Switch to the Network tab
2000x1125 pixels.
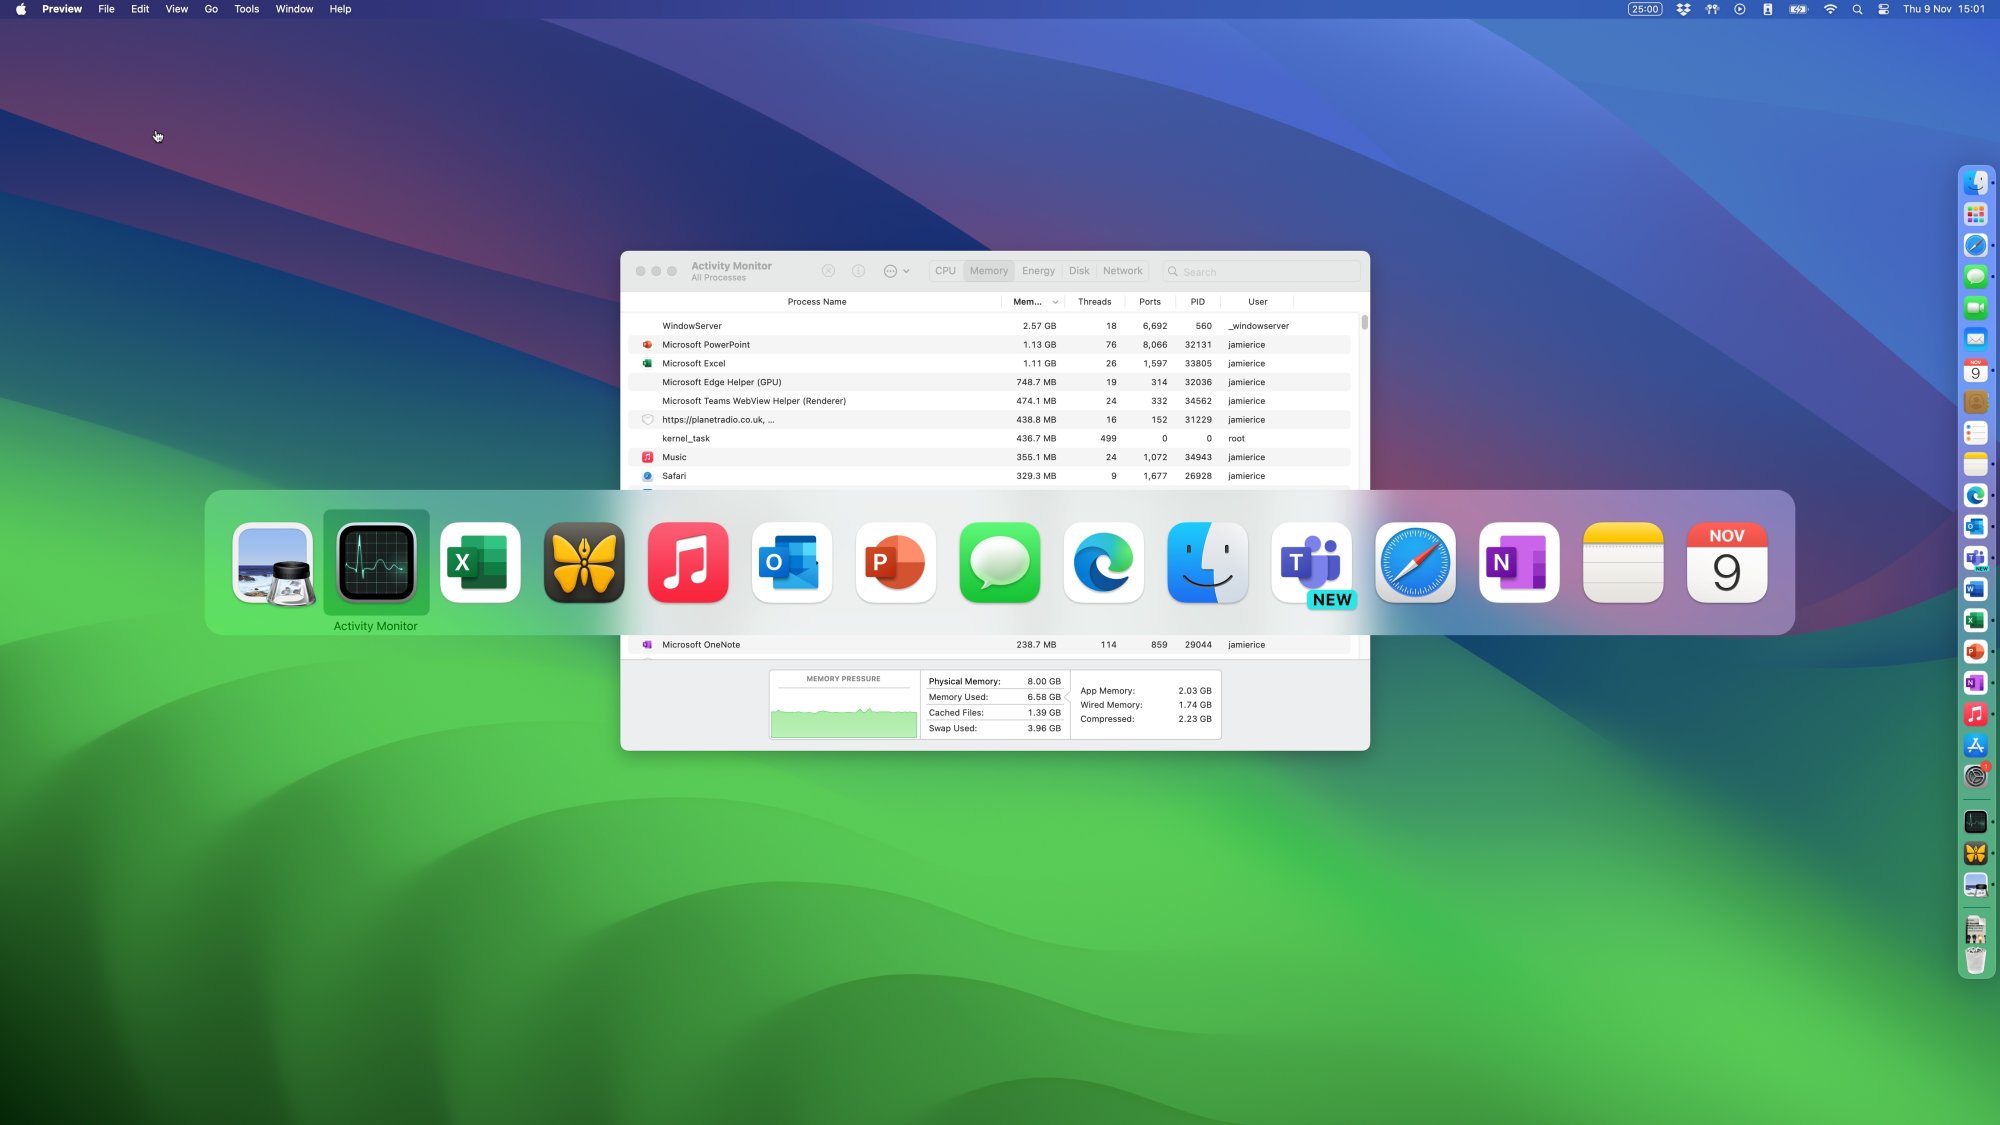click(x=1122, y=271)
